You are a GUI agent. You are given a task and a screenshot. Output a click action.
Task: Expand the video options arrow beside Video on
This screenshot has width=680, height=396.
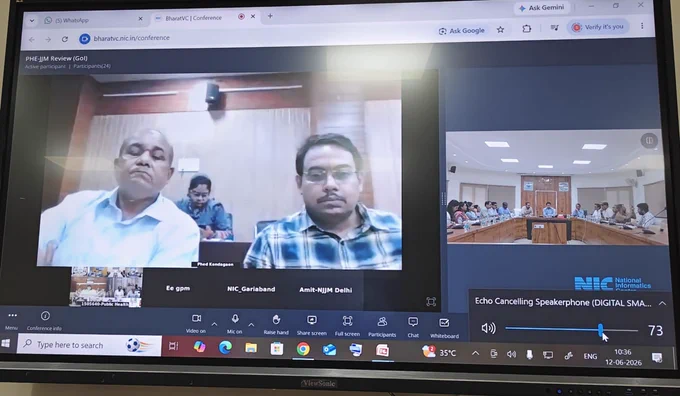(214, 324)
